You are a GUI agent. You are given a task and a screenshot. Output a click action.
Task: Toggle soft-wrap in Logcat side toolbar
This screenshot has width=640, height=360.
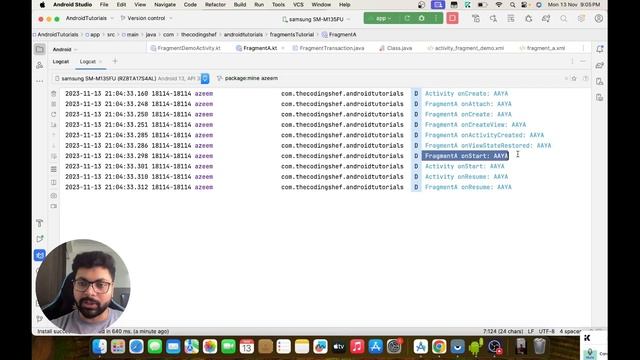53,156
